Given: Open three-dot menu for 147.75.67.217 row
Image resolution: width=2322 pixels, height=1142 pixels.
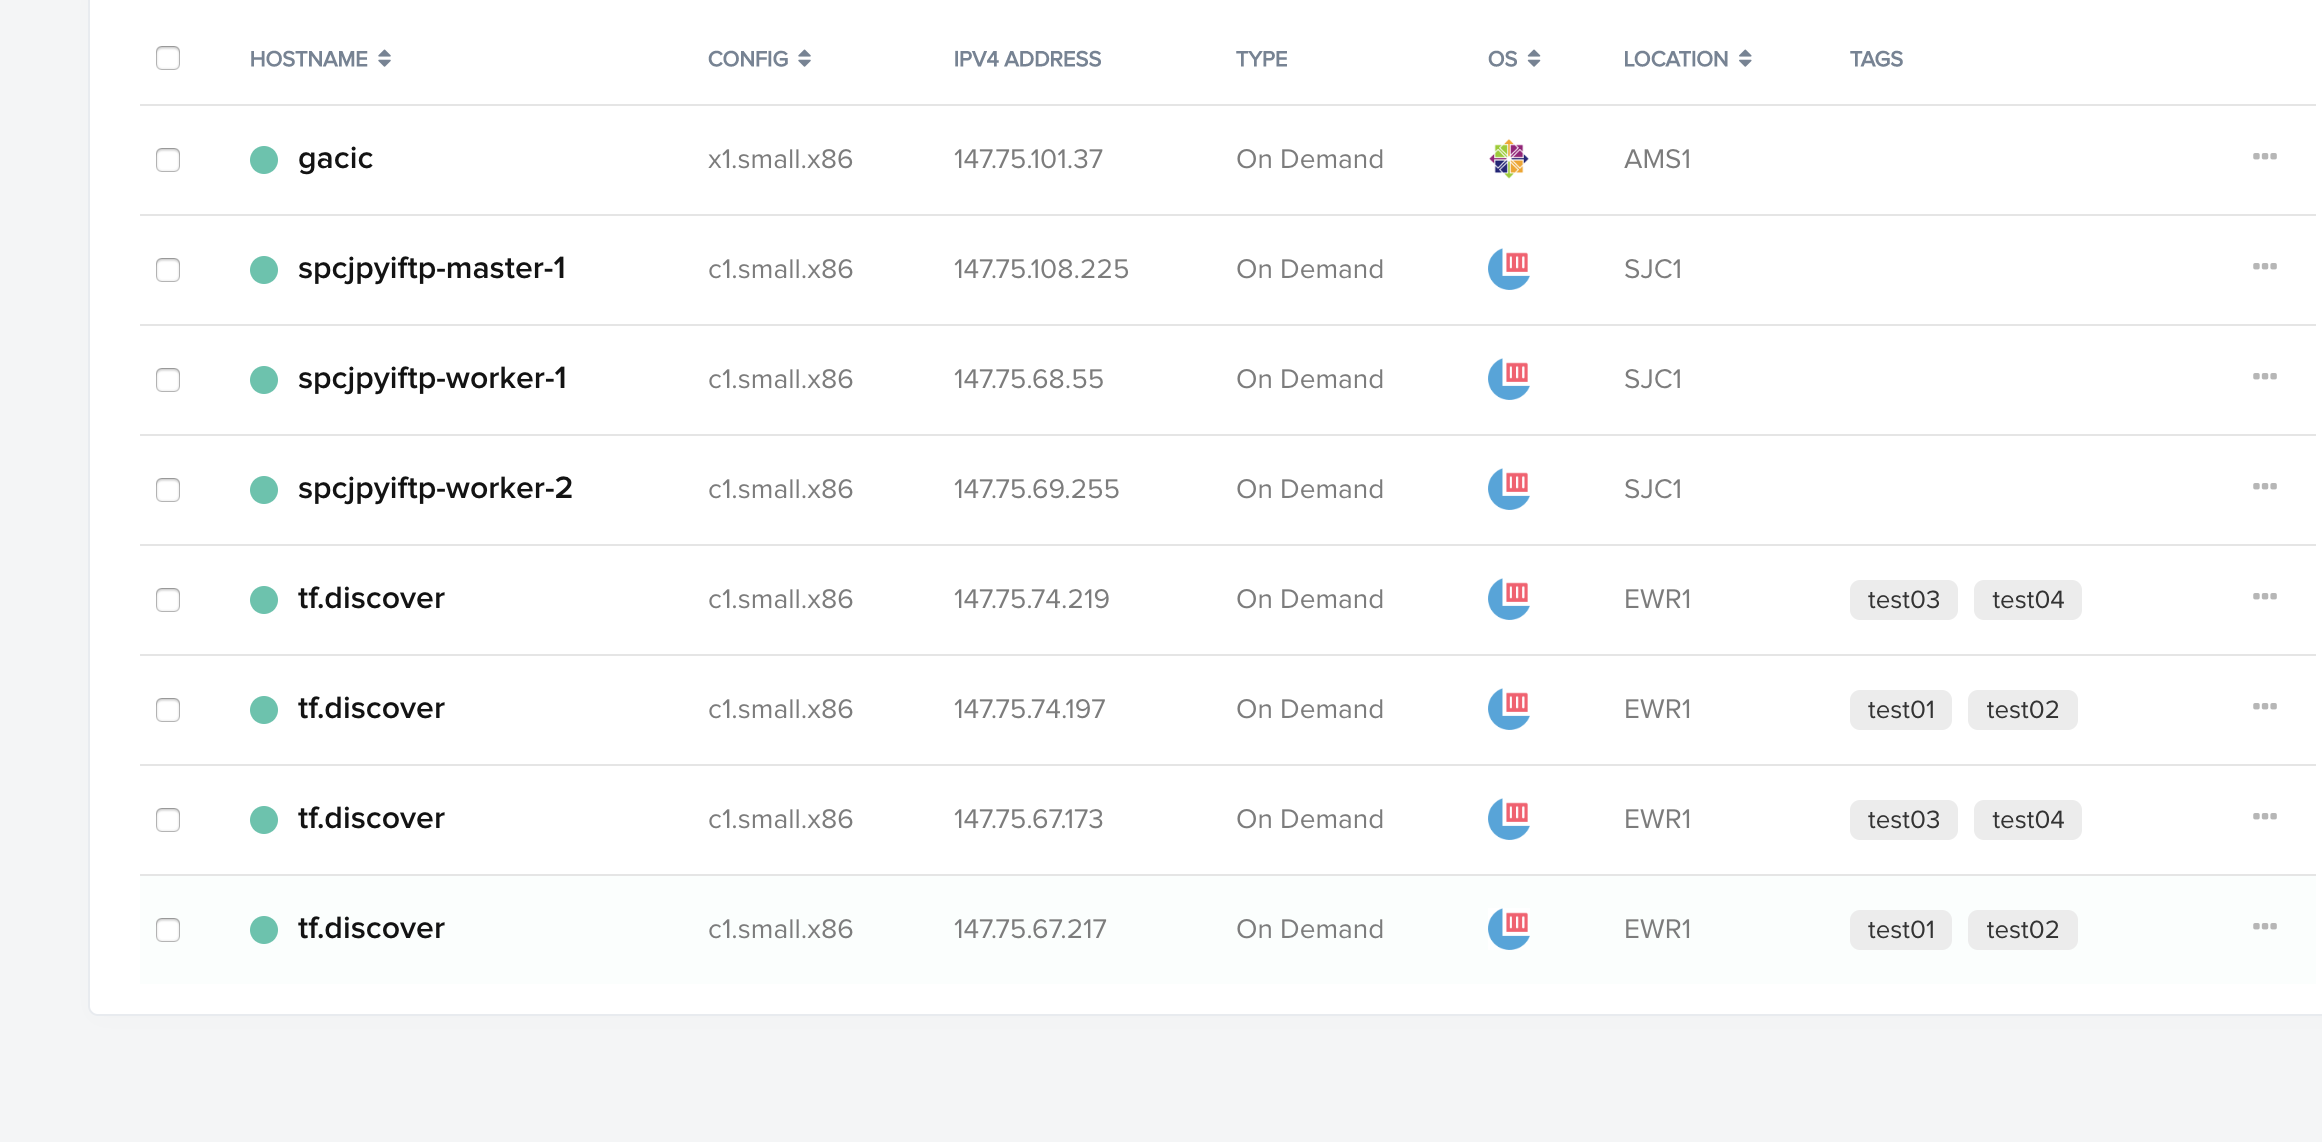Looking at the screenshot, I should [2264, 927].
